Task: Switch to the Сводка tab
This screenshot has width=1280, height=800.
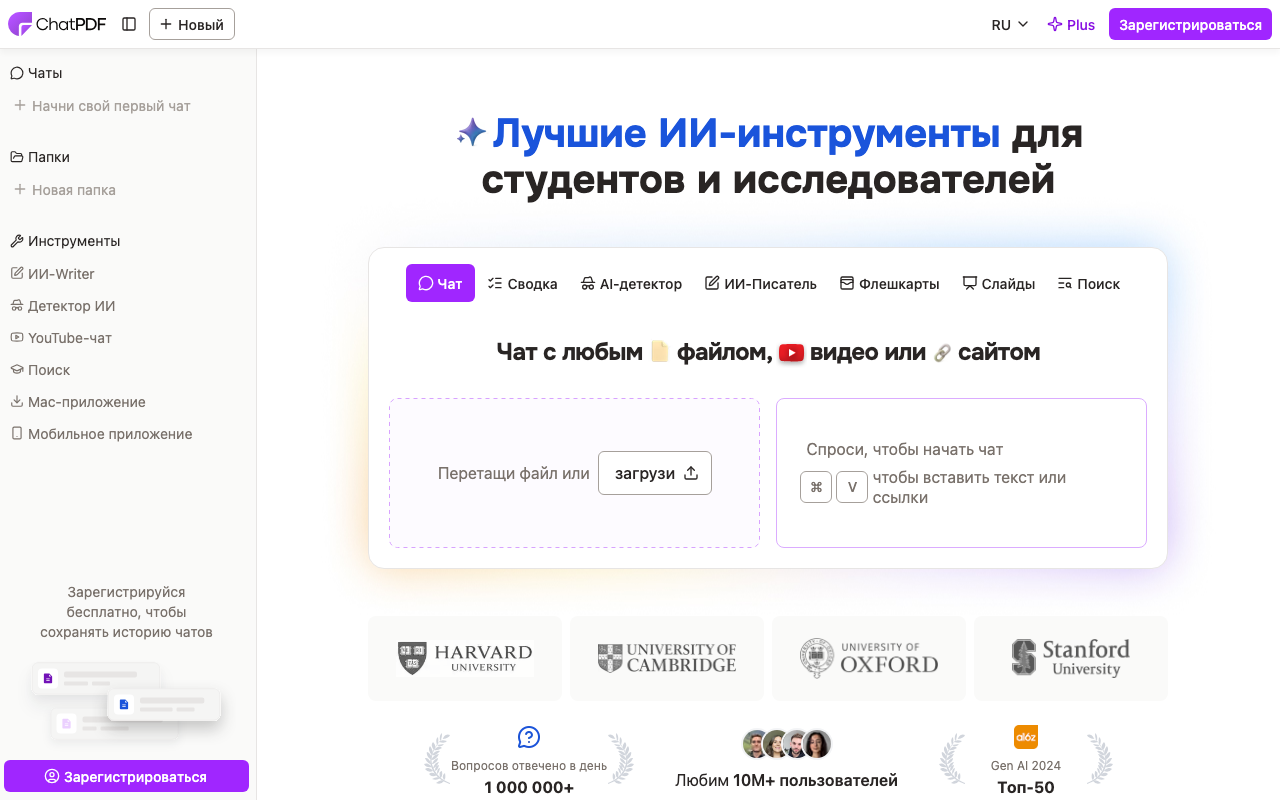Action: [522, 284]
